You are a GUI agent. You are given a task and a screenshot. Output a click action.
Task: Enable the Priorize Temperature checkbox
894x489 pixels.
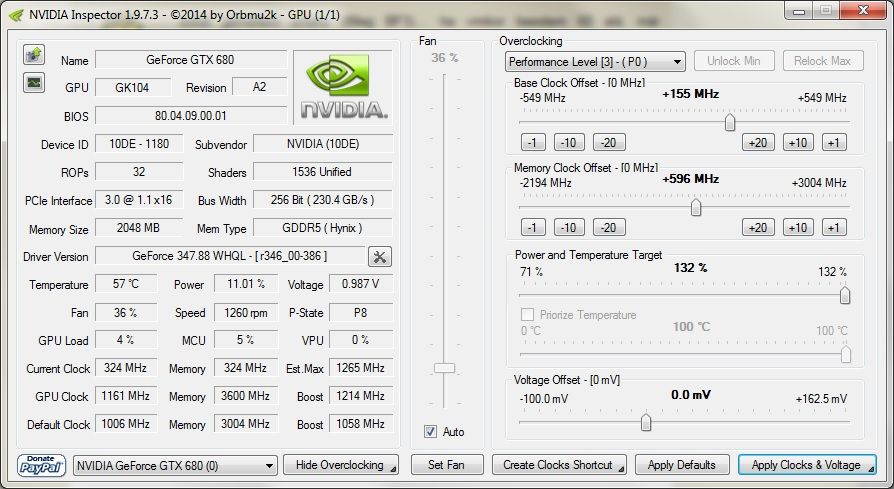[x=528, y=315]
